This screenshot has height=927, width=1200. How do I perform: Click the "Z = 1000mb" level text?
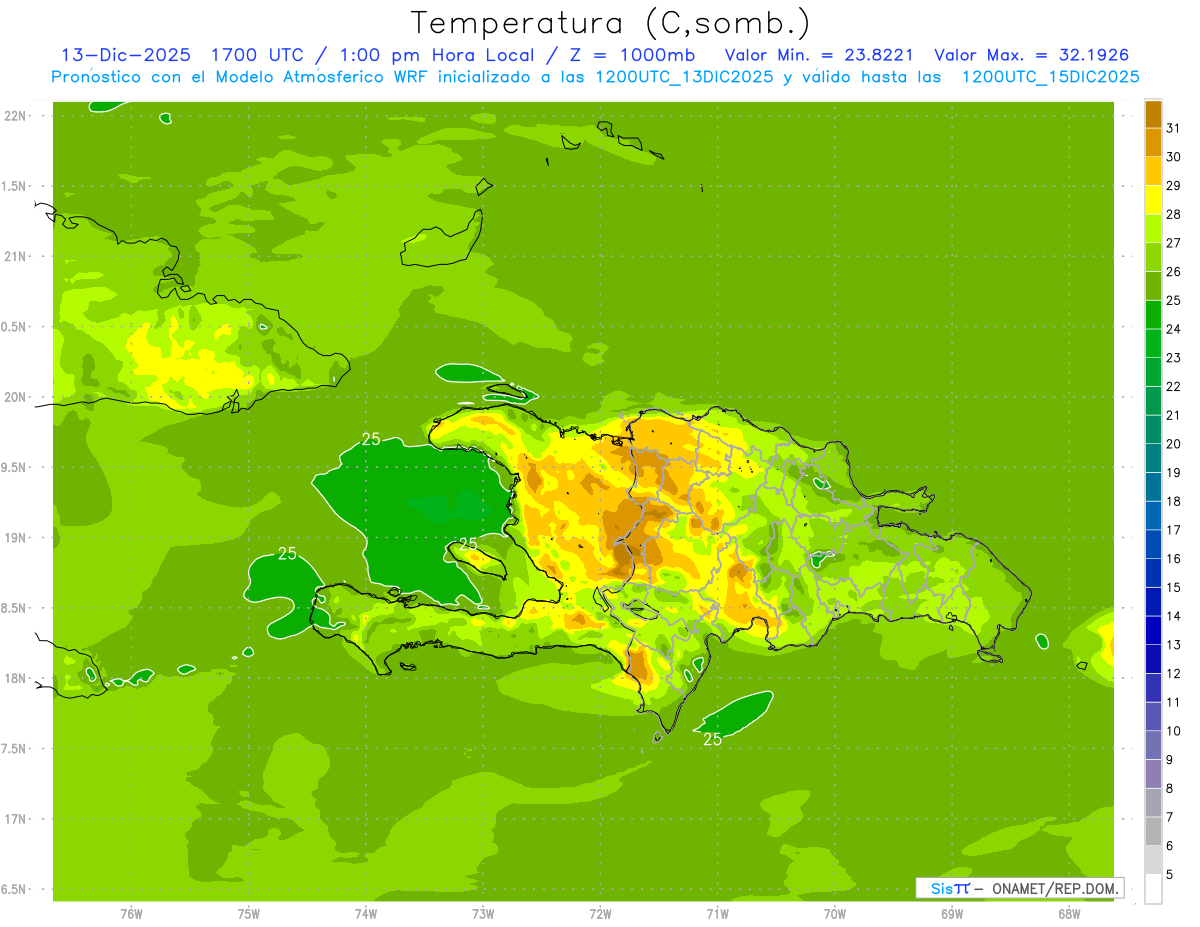[x=632, y=55]
